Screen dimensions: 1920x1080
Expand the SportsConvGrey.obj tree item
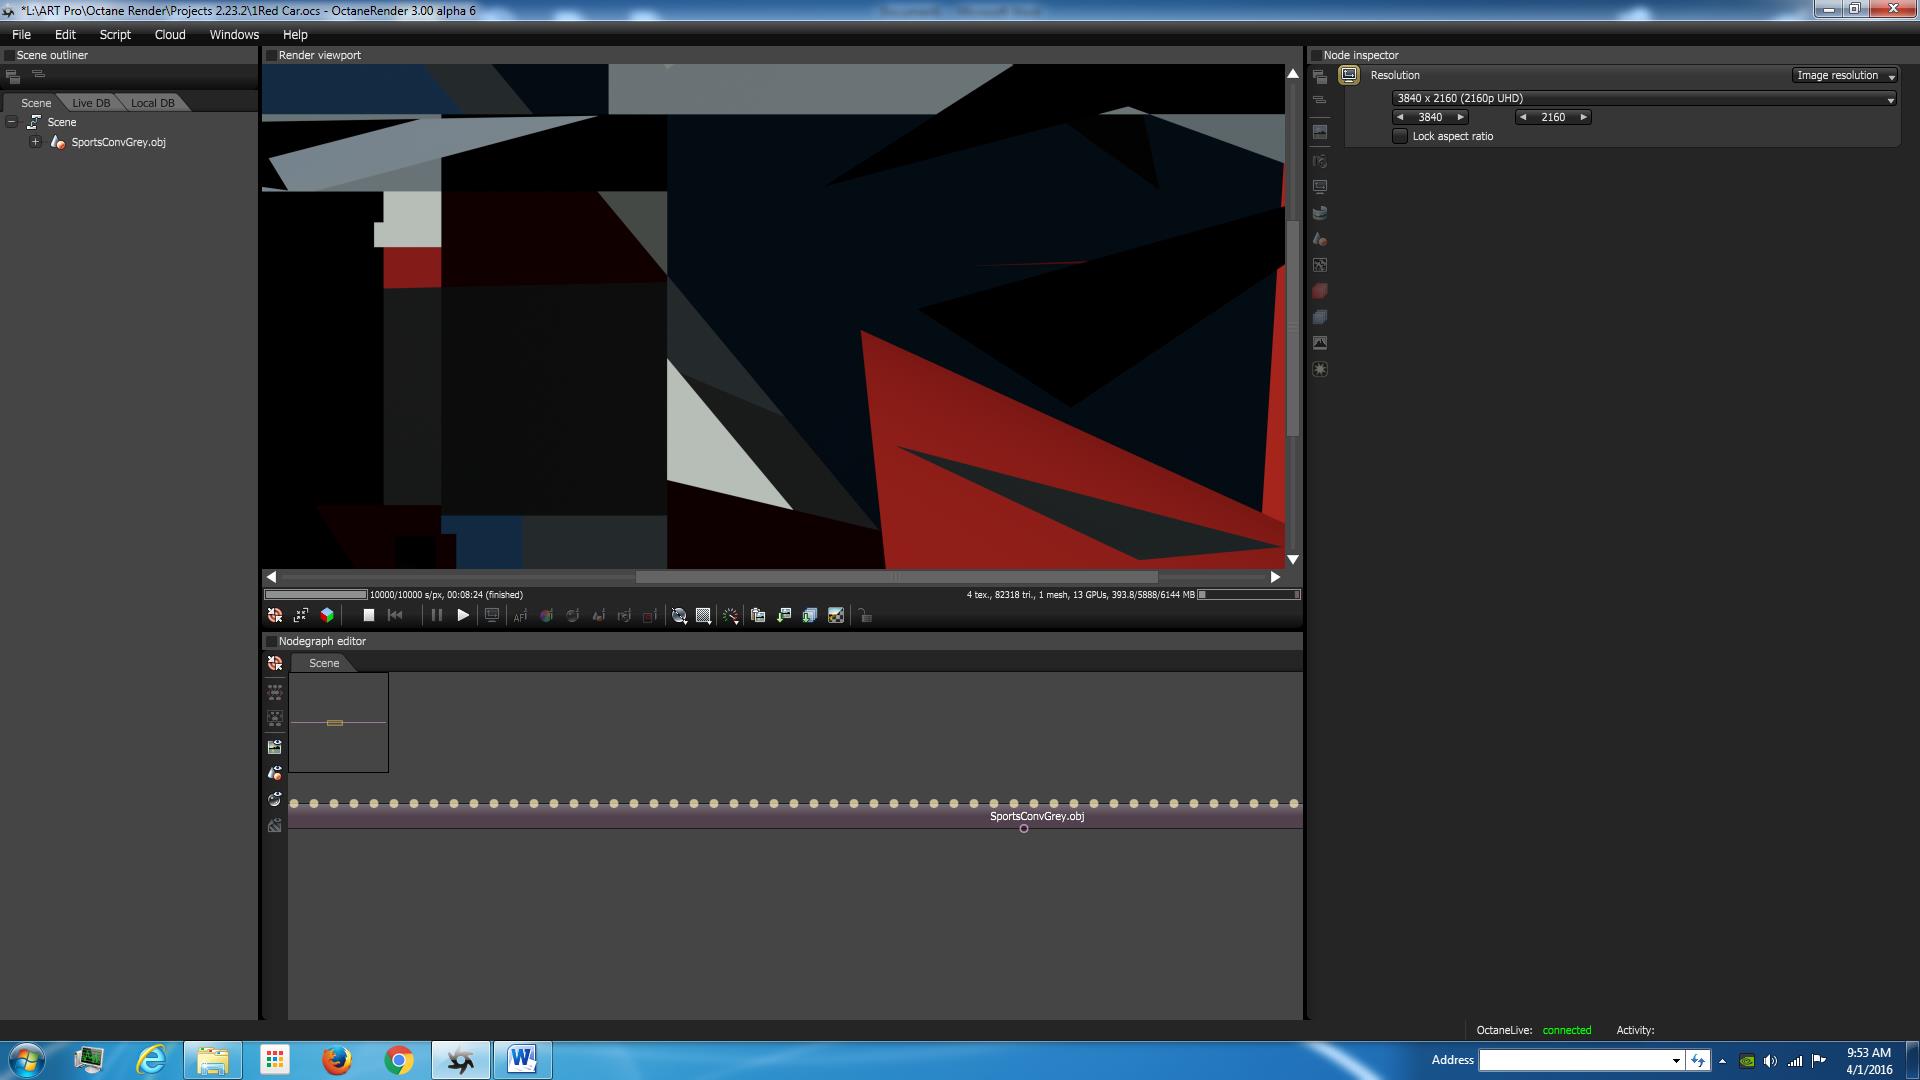pyautogui.click(x=35, y=142)
